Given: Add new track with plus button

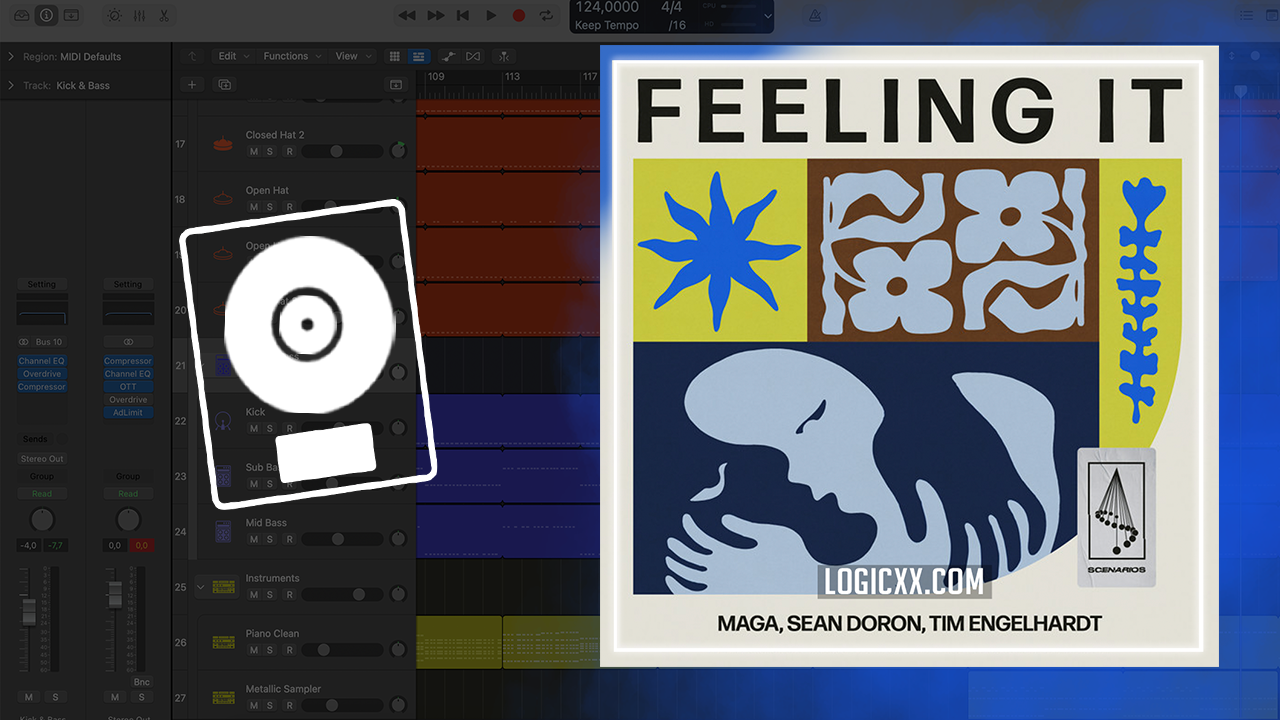Looking at the screenshot, I should (x=192, y=85).
